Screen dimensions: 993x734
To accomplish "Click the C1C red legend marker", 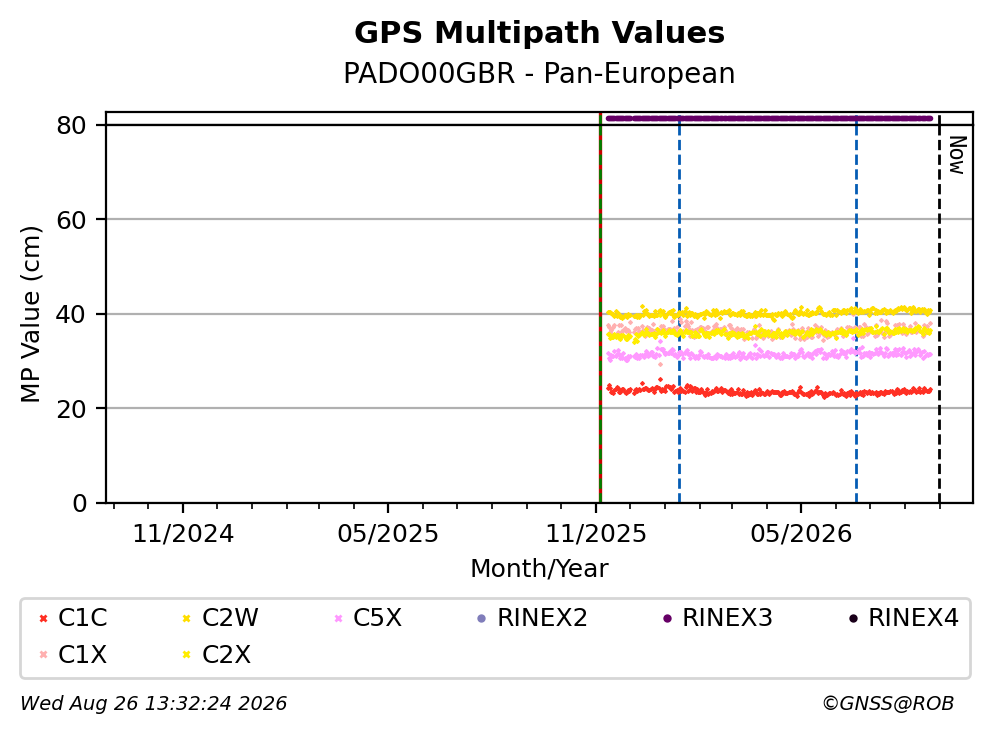I will click(x=43, y=618).
